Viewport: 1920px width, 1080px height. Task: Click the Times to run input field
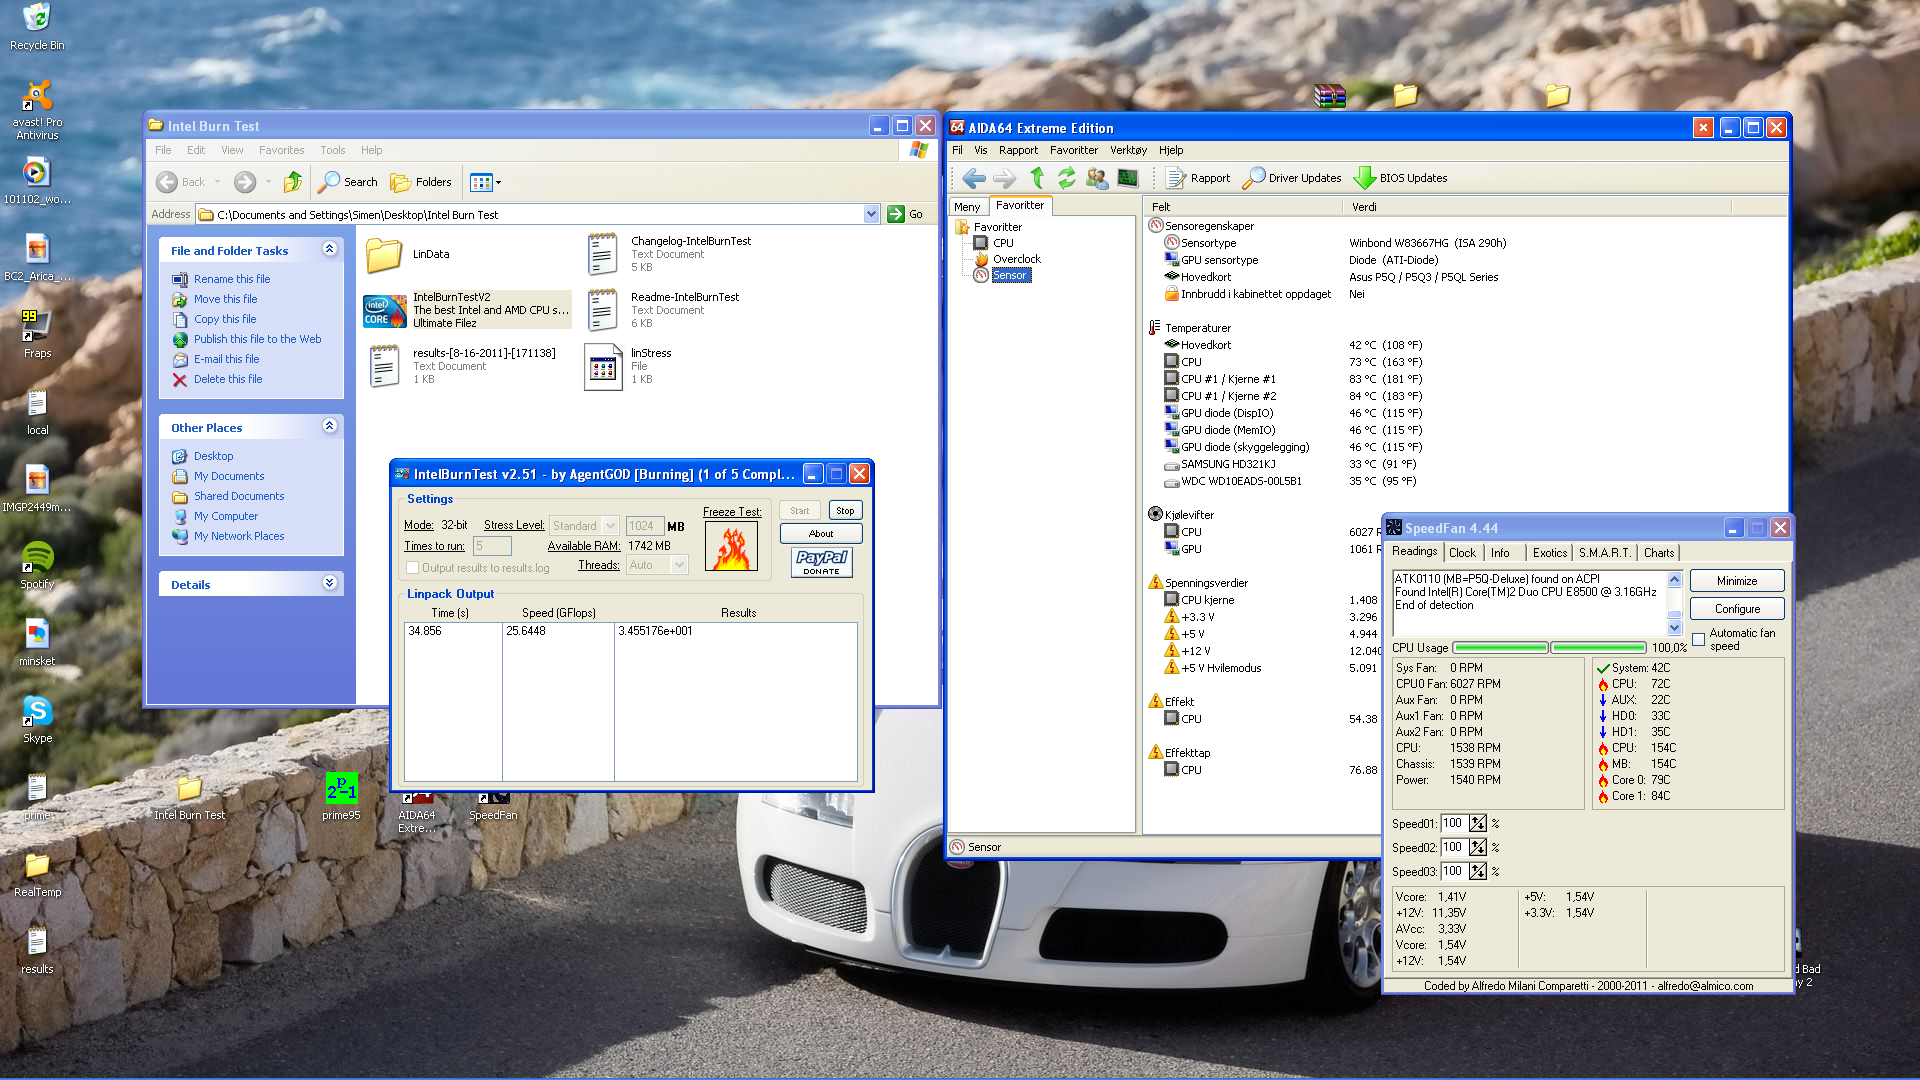[x=492, y=546]
